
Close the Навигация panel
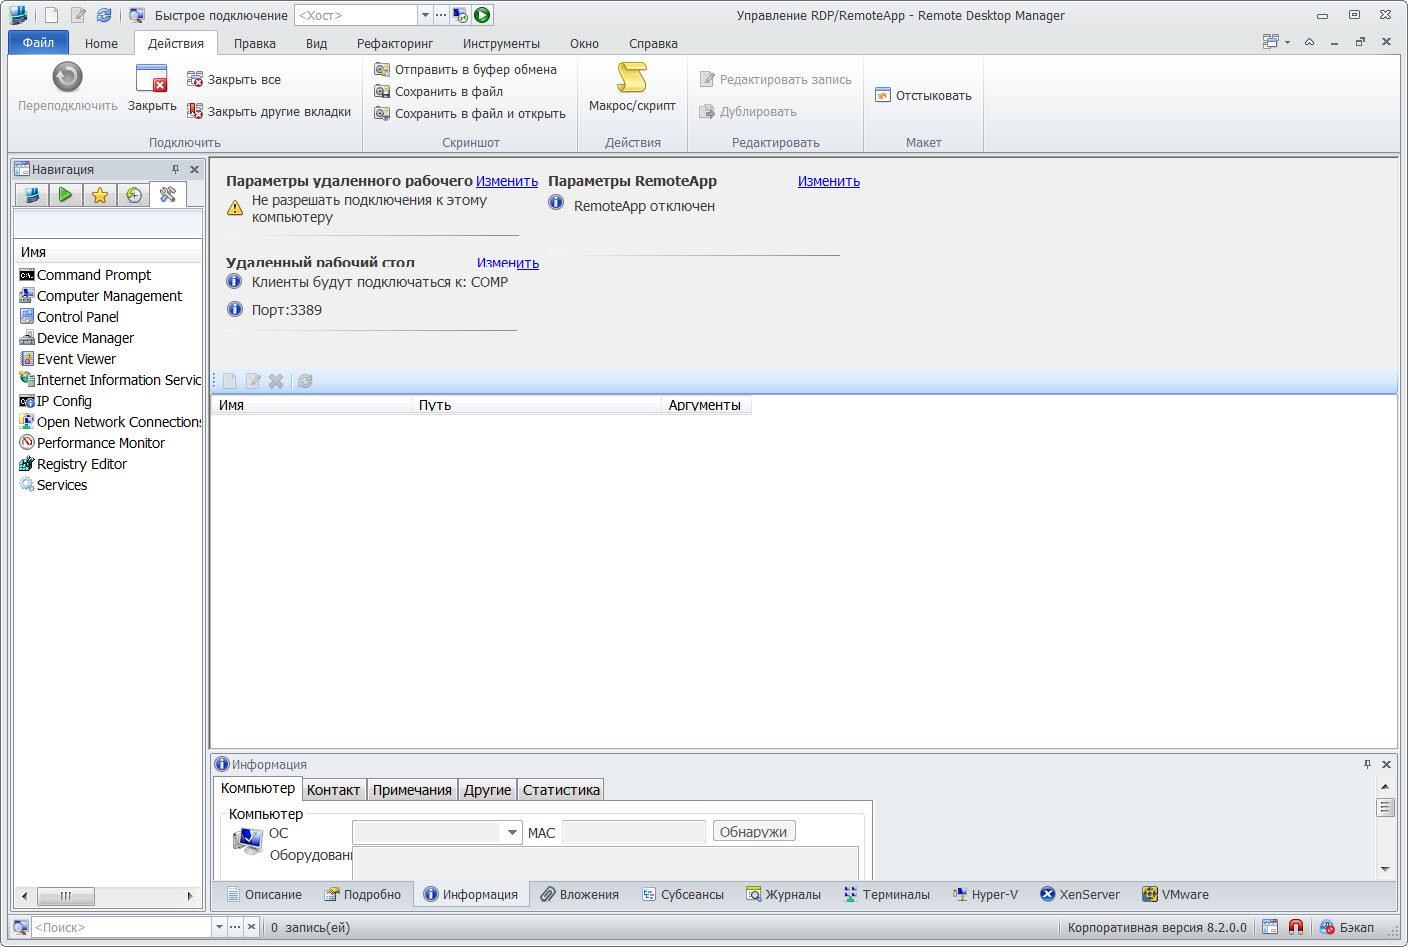[x=194, y=169]
